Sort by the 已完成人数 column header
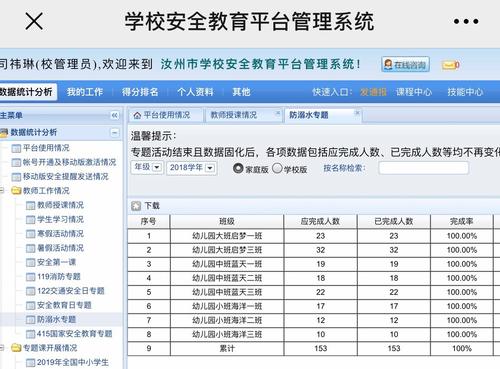 click(394, 221)
